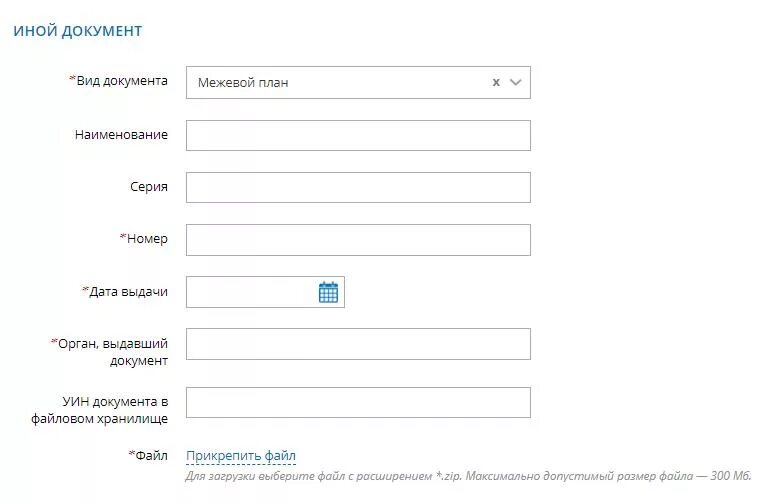780x504 pixels.
Task: Click the "ИНОЙ ДОКУМЕНТ" section heading
Action: [x=78, y=31]
